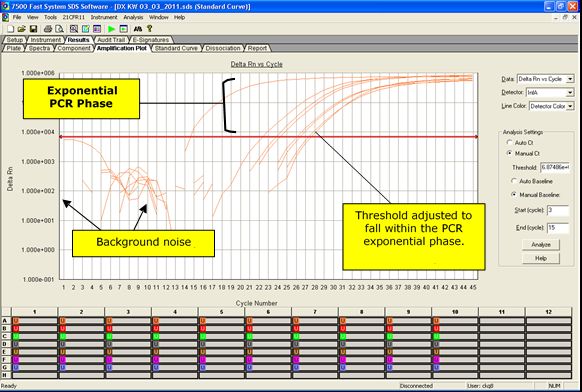Image resolution: width=582 pixels, height=392 pixels.
Task: Open a file with the folder icon
Action: tap(22, 29)
